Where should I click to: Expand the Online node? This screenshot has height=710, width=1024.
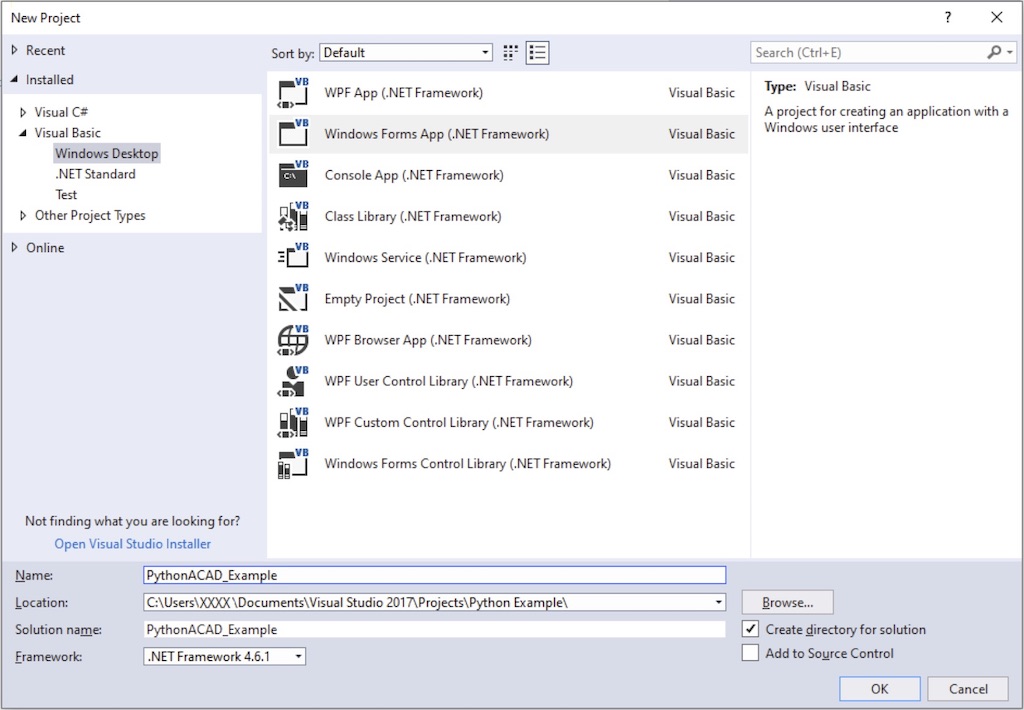pyautogui.click(x=14, y=248)
